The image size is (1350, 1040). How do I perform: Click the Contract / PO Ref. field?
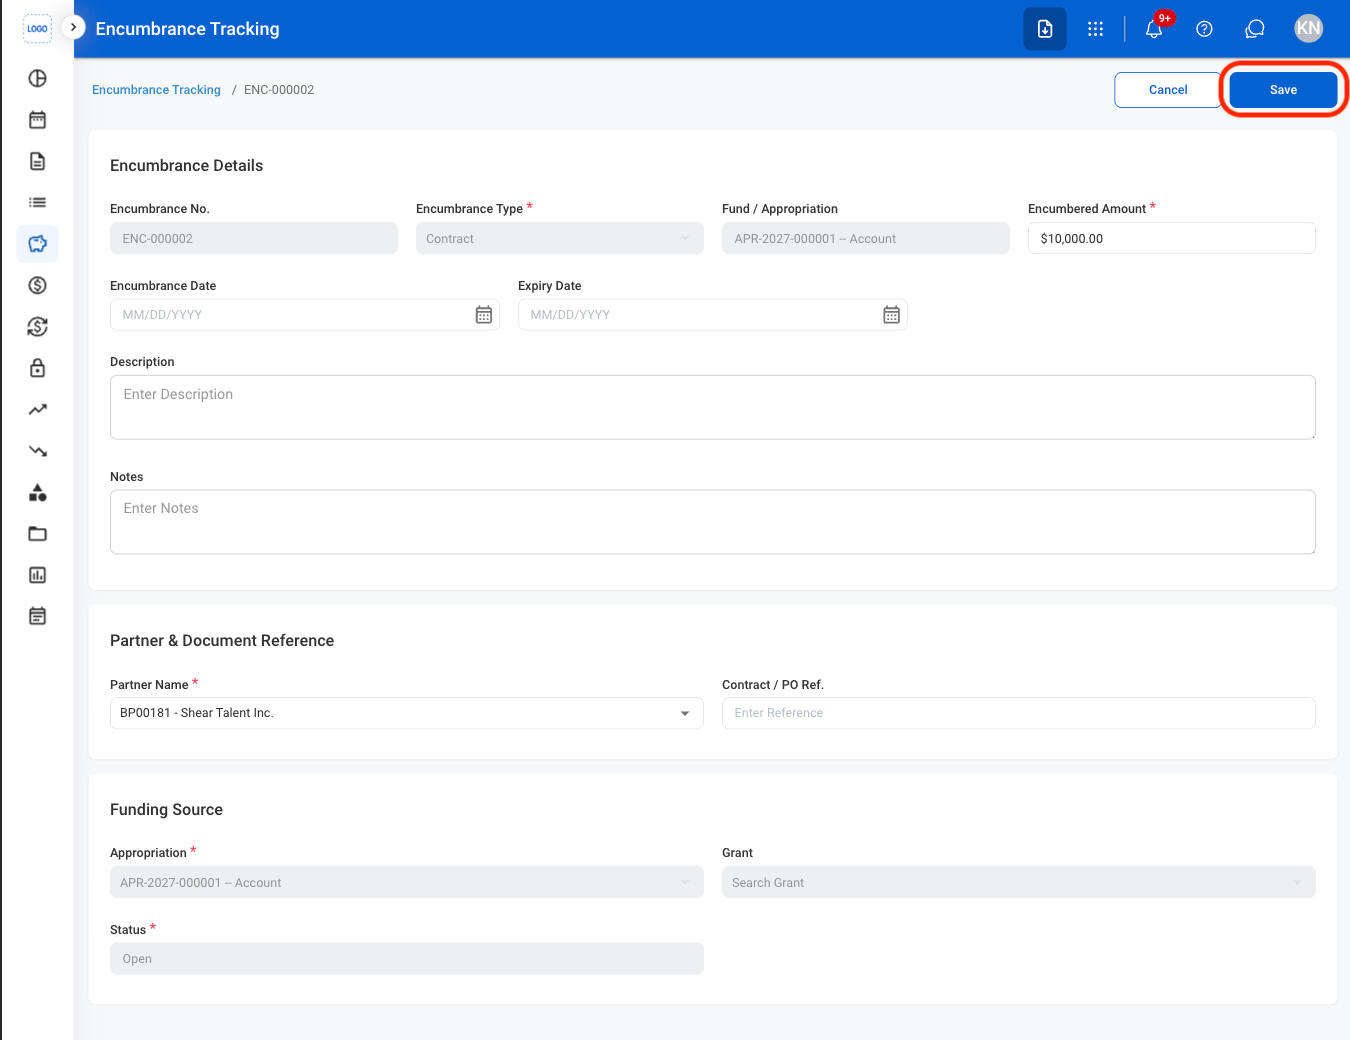pos(1019,713)
